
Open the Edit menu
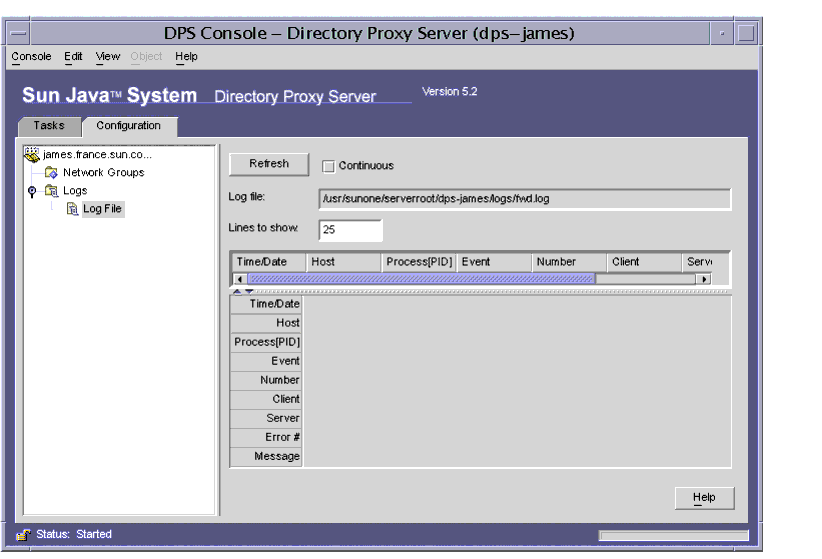[73, 57]
